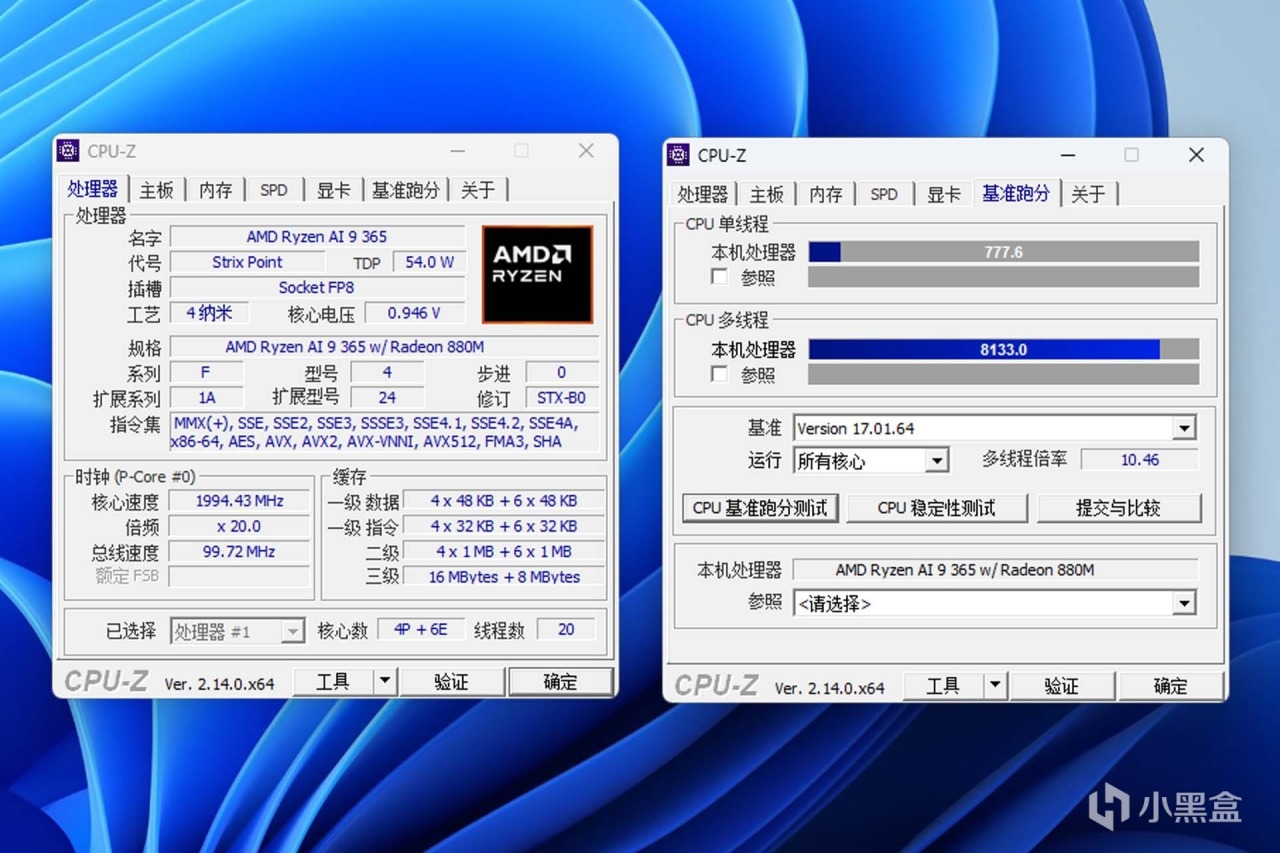Click CPU-Z app icon in right window title bar
The height and width of the screenshot is (853, 1280).
pos(678,155)
